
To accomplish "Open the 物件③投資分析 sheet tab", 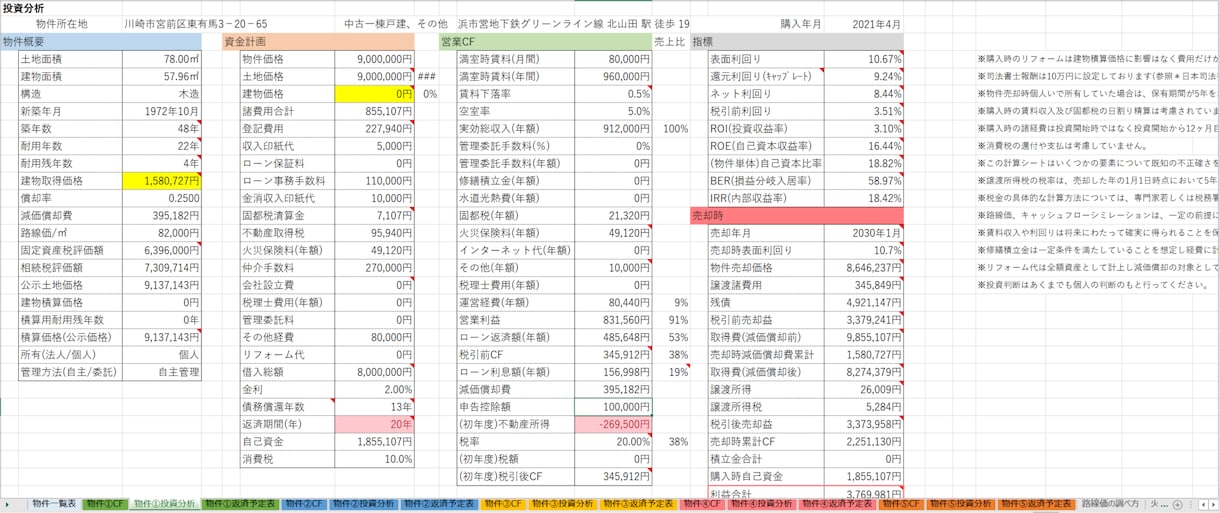I will [561, 504].
